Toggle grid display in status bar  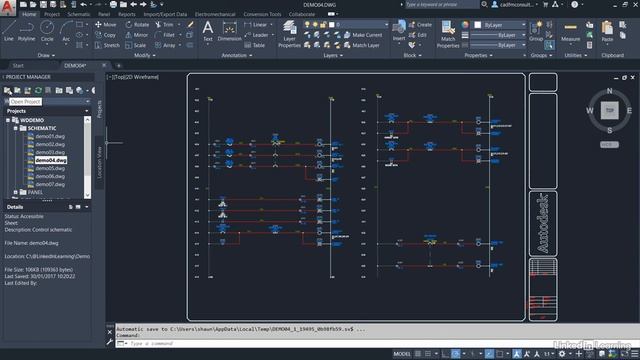pos(418,354)
